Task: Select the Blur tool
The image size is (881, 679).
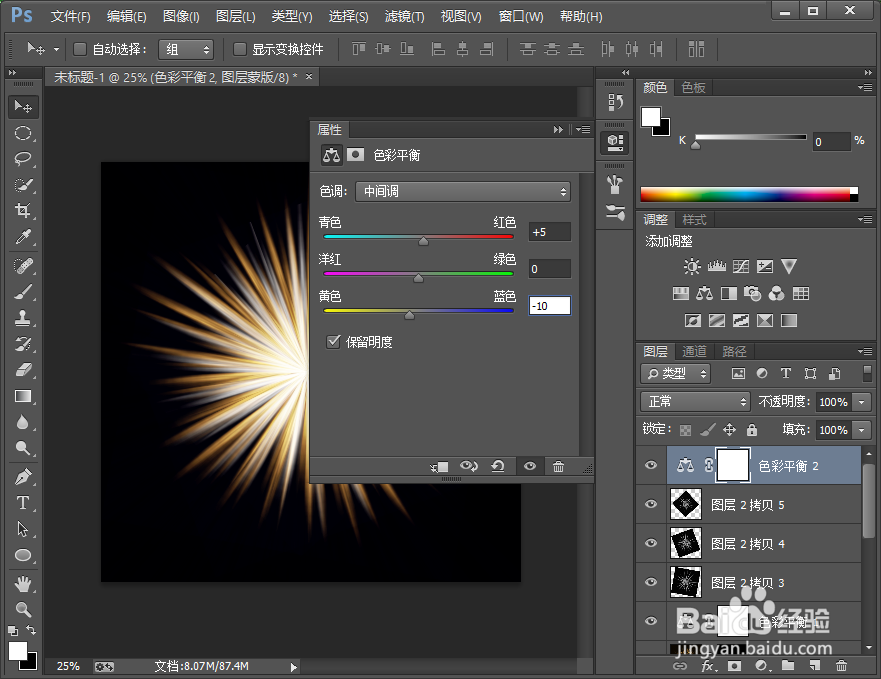Action: pyautogui.click(x=23, y=422)
